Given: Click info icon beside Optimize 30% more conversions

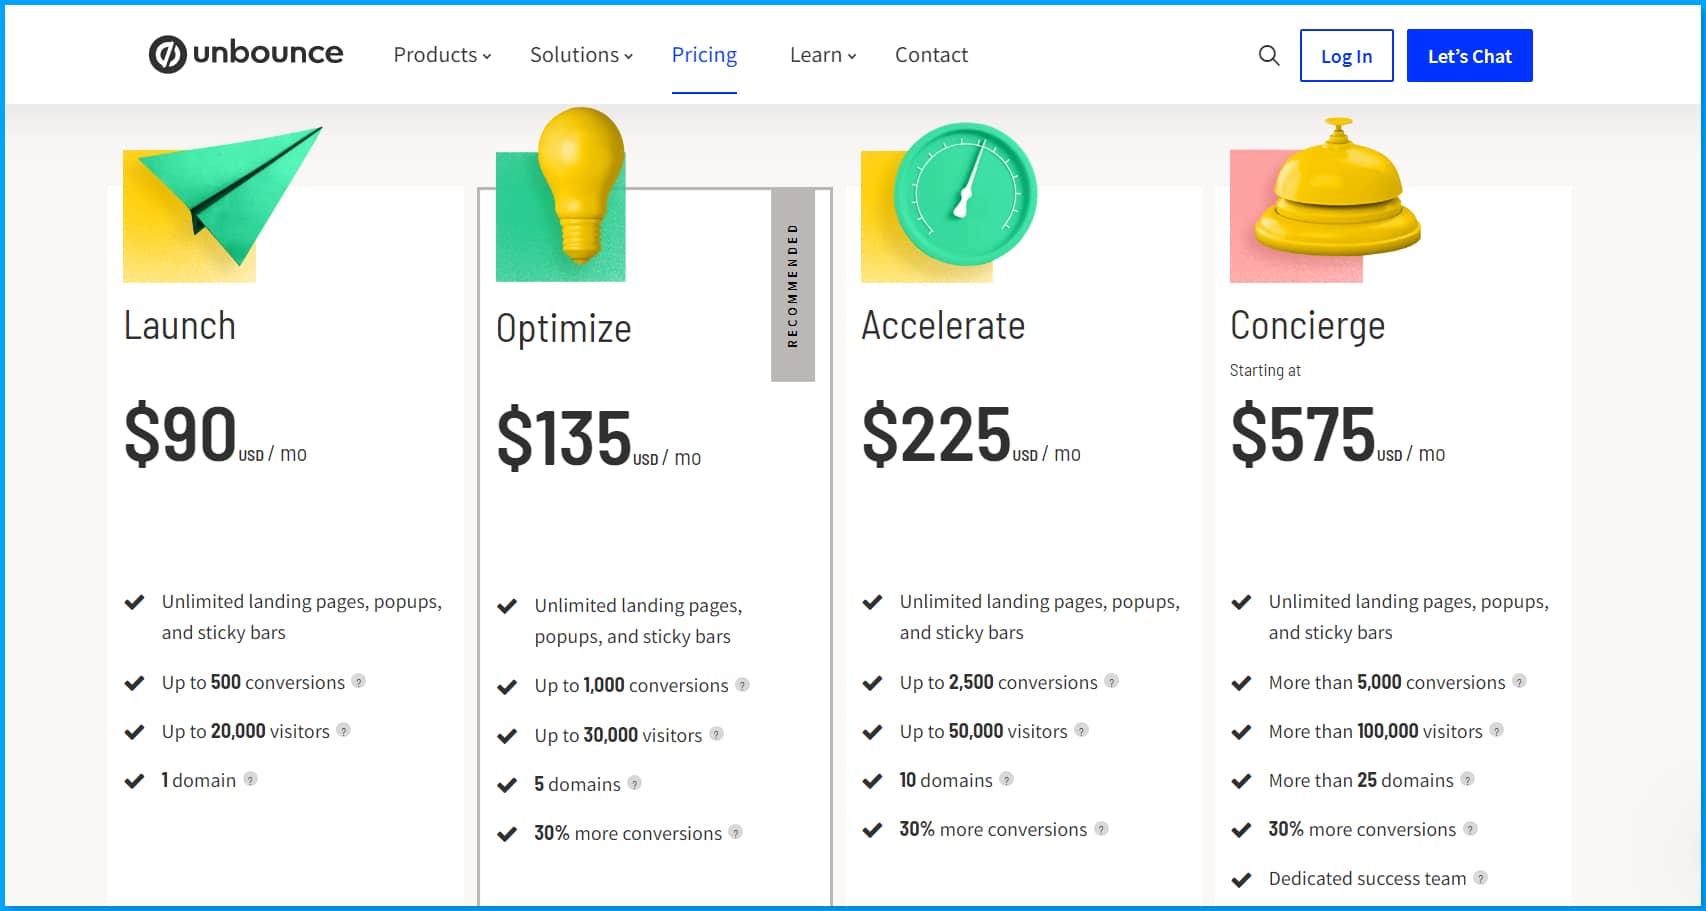Looking at the screenshot, I should [735, 832].
